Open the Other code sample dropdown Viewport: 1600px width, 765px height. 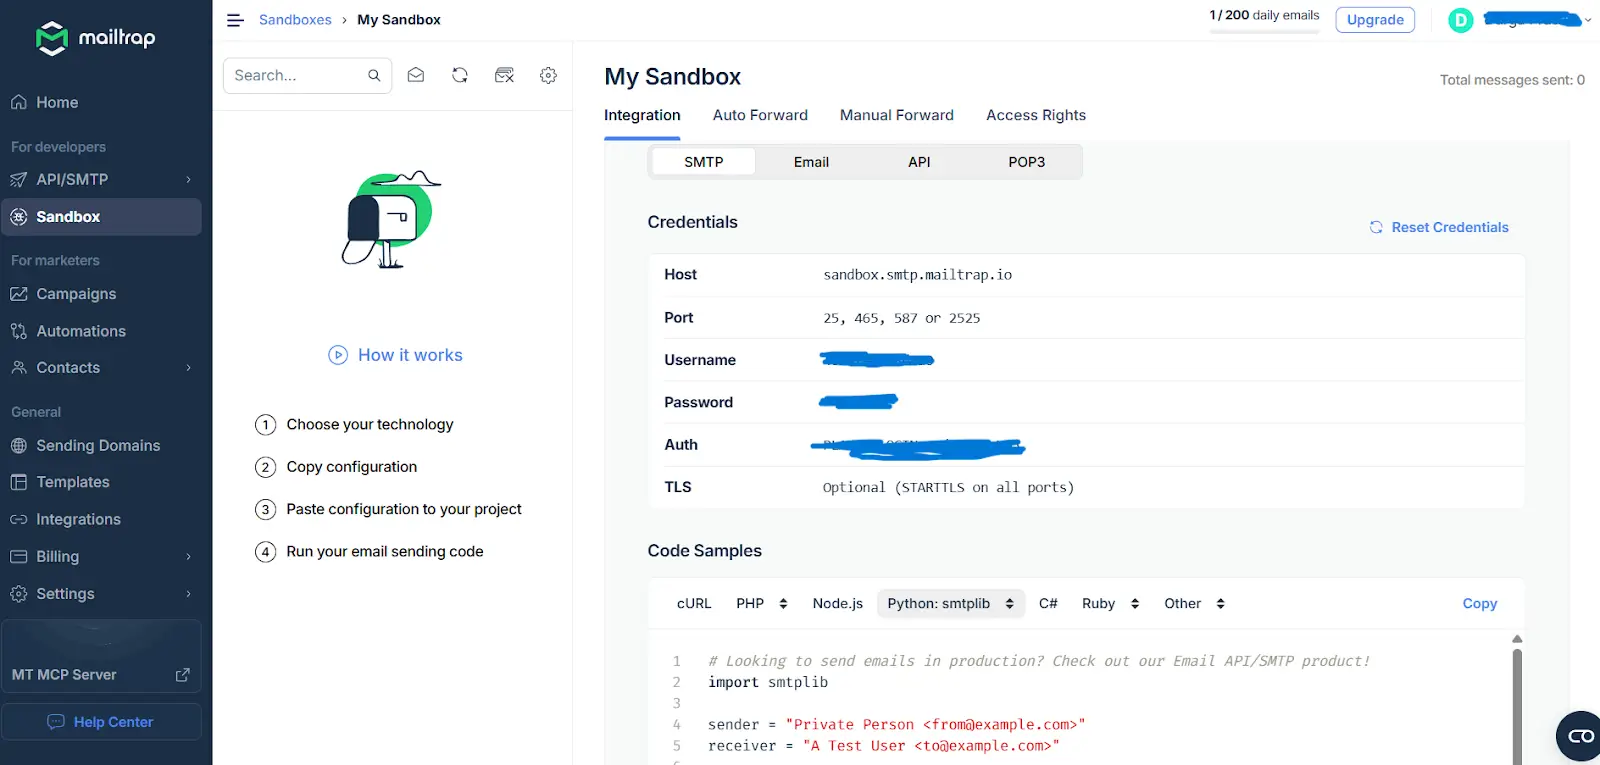click(x=1194, y=603)
